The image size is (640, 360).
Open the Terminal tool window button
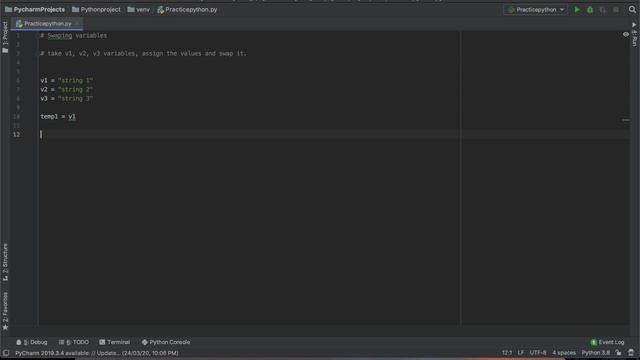[115, 342]
